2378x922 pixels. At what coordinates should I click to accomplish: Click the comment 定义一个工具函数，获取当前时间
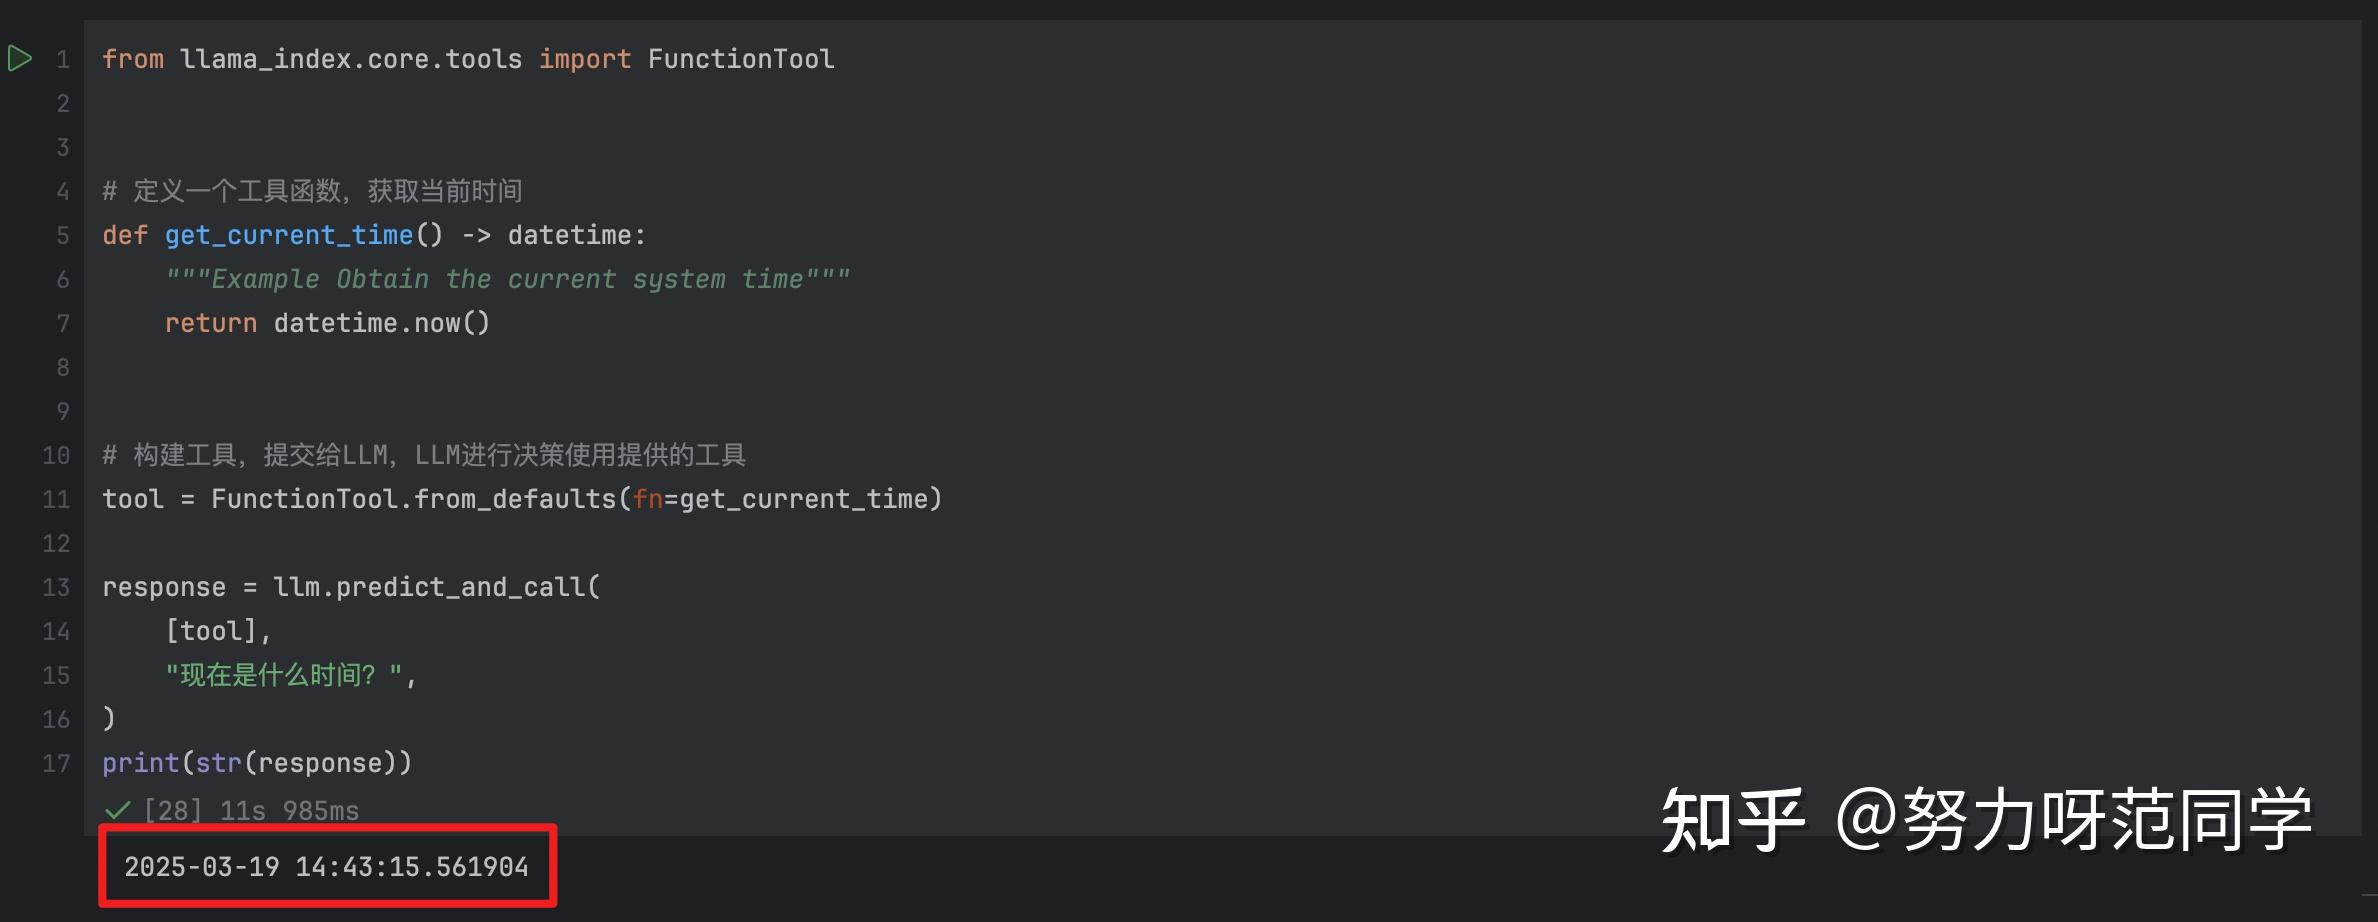[326, 192]
